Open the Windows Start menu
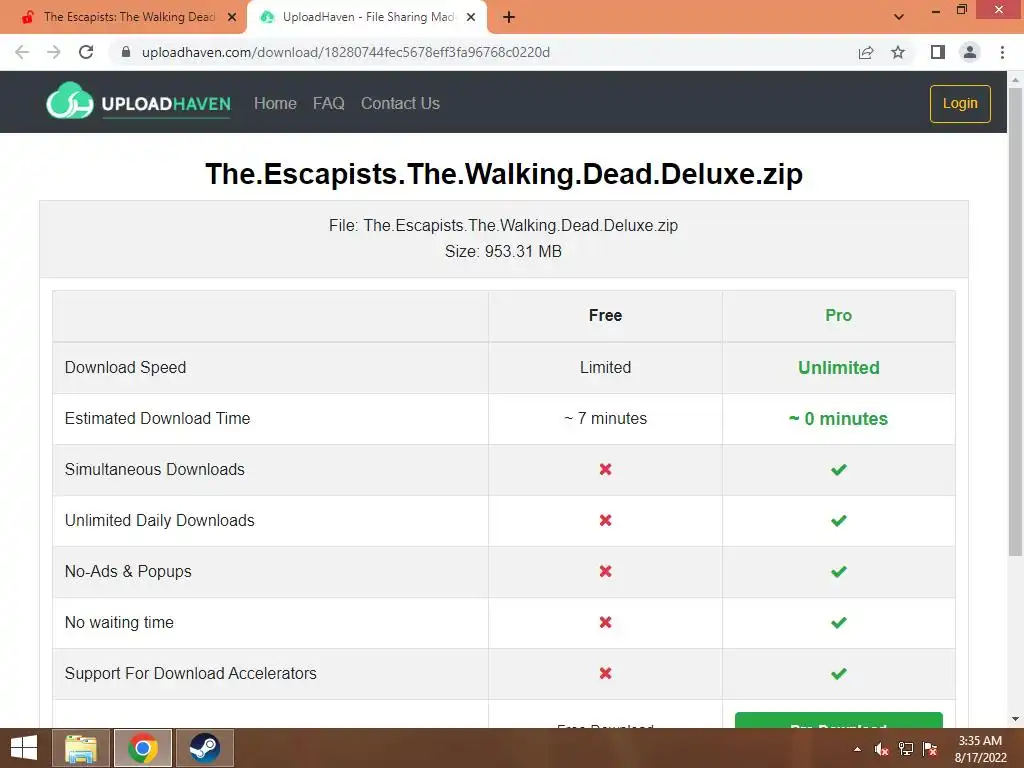Viewport: 1024px width, 768px height. tap(24, 748)
